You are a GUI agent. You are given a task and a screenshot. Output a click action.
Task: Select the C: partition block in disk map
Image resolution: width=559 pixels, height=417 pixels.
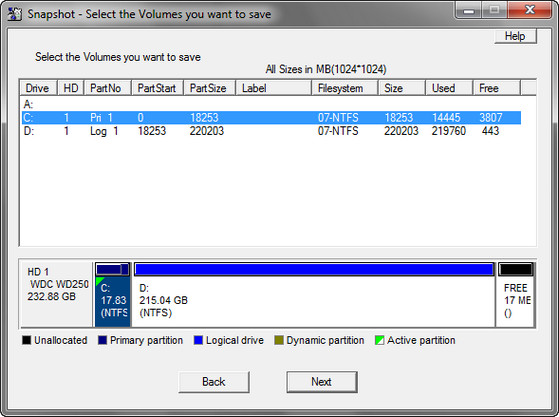click(x=113, y=294)
